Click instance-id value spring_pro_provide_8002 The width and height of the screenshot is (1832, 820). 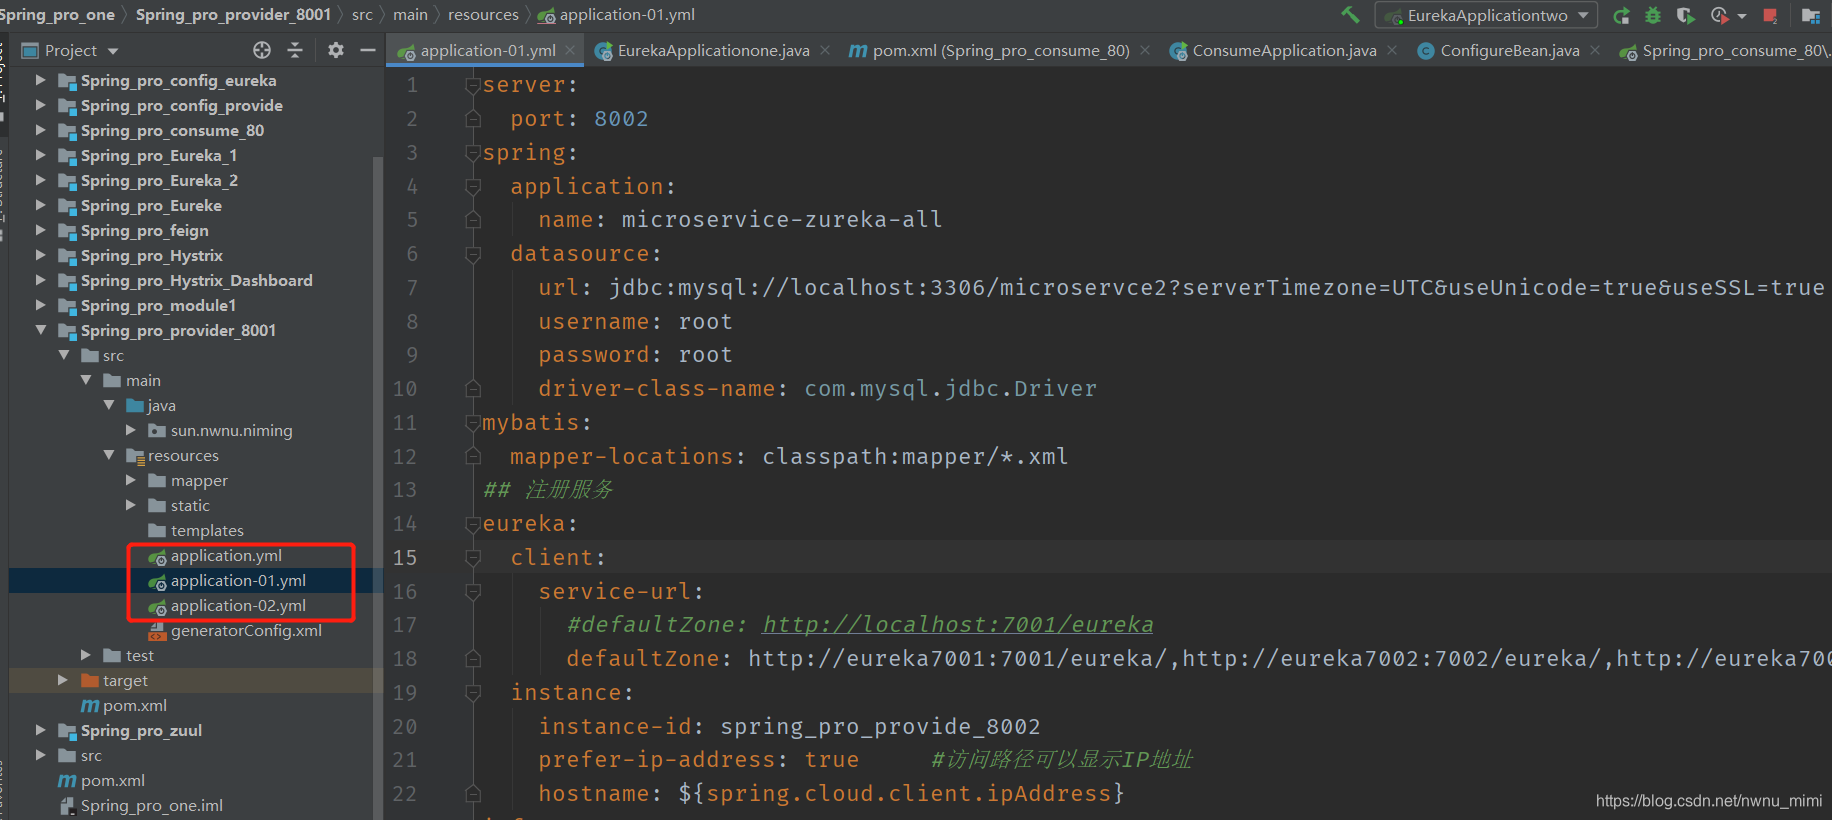point(880,727)
